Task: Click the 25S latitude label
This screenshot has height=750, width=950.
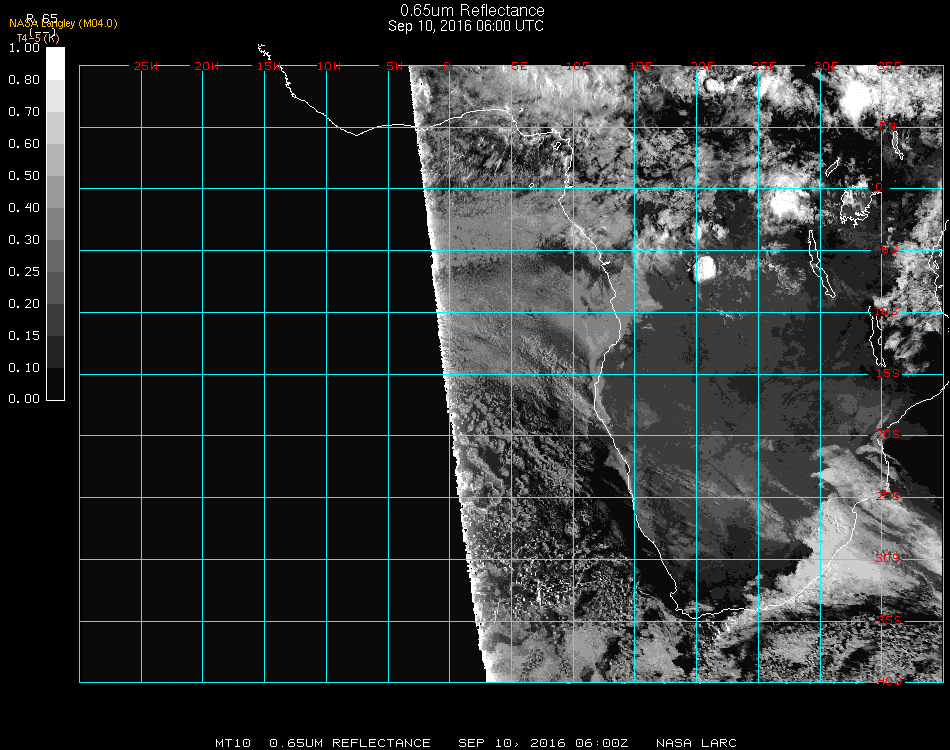Action: pyautogui.click(x=889, y=496)
